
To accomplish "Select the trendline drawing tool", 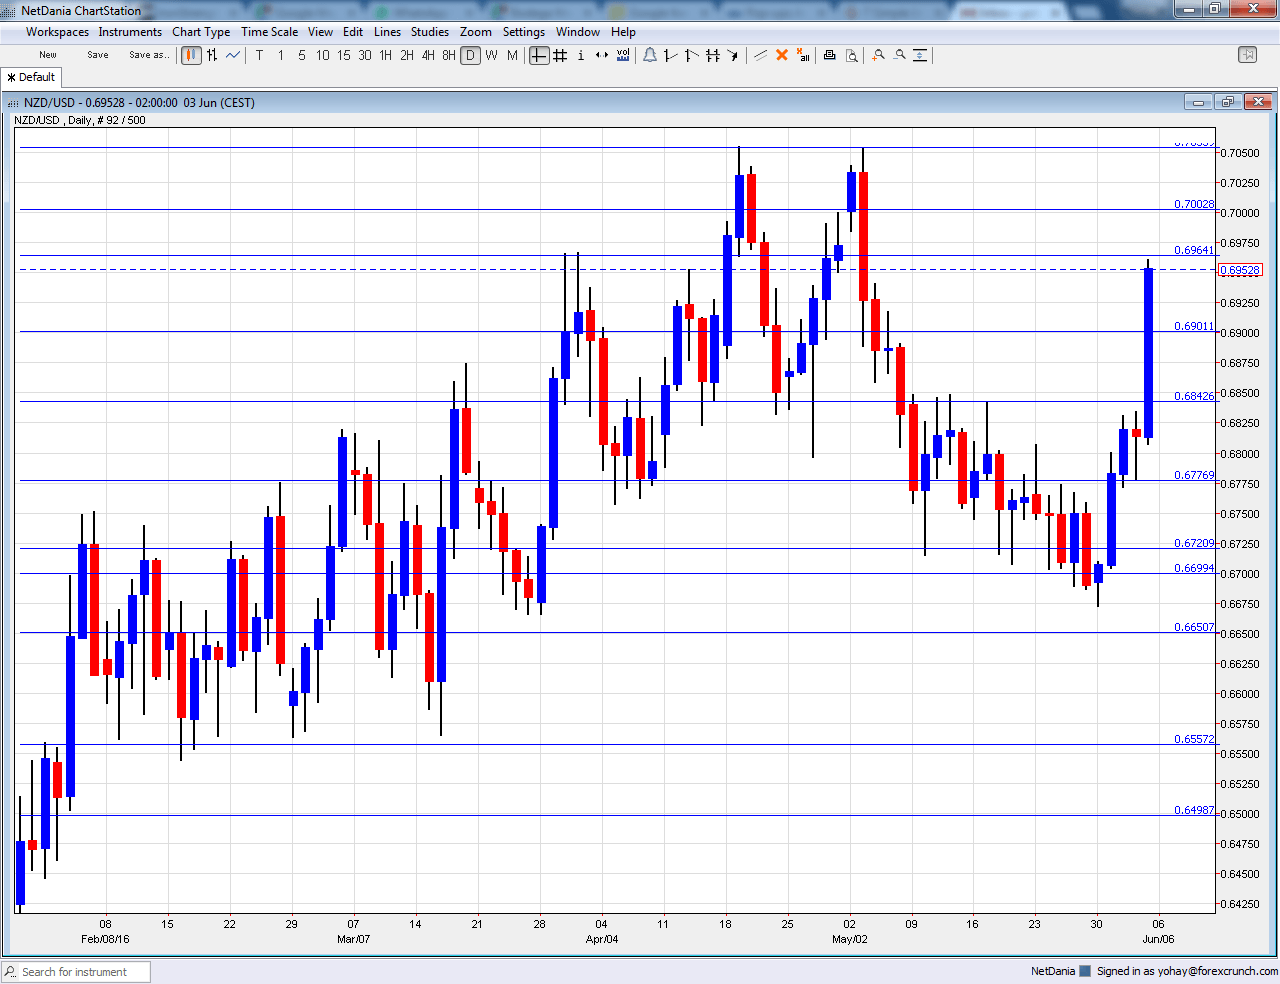I will point(669,55).
